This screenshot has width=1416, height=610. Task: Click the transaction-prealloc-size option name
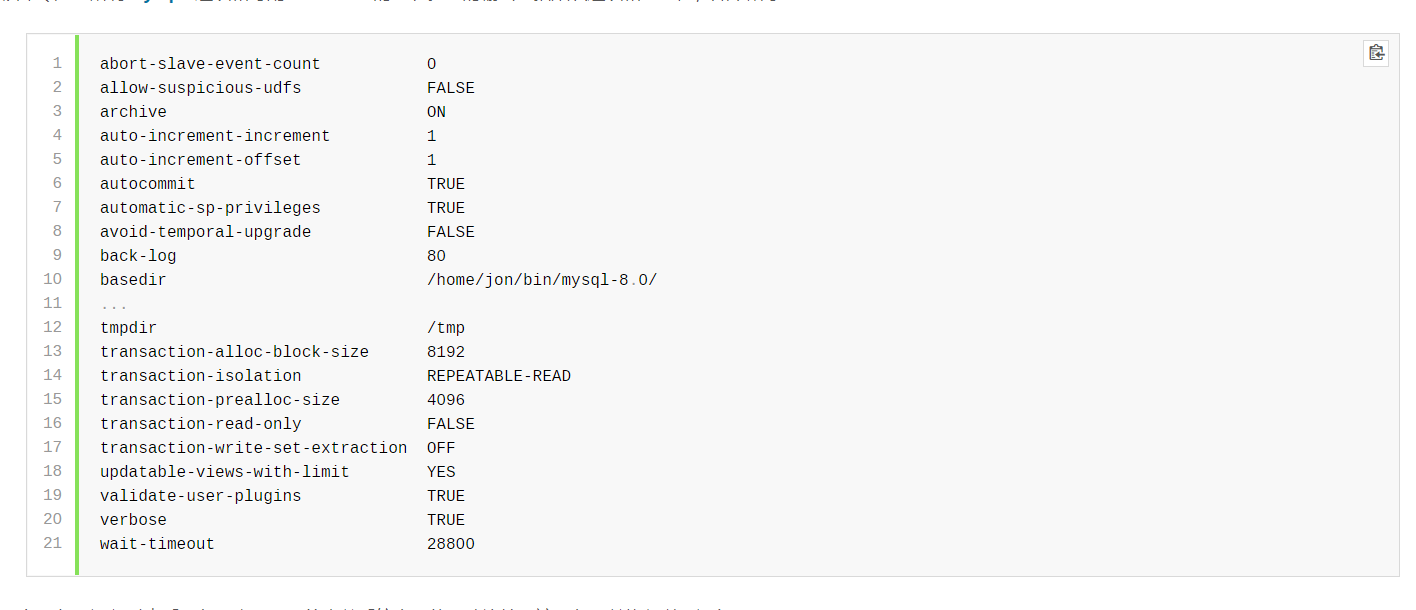pyautogui.click(x=220, y=400)
